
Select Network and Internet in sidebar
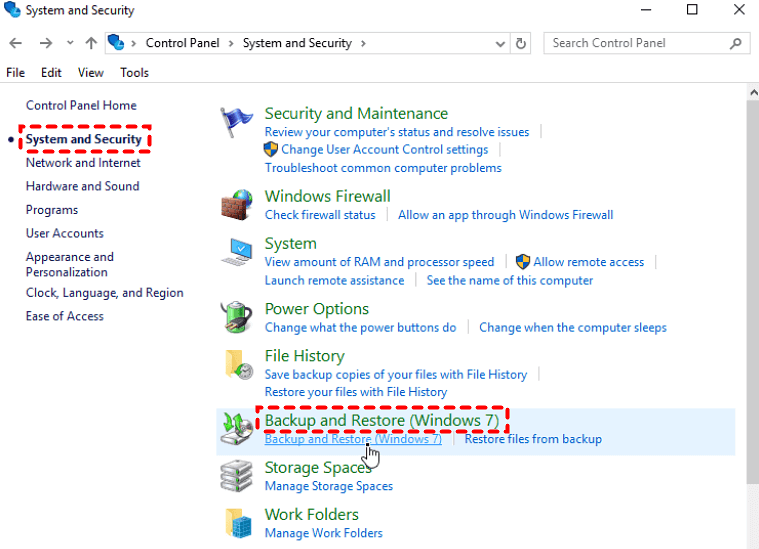click(x=83, y=163)
